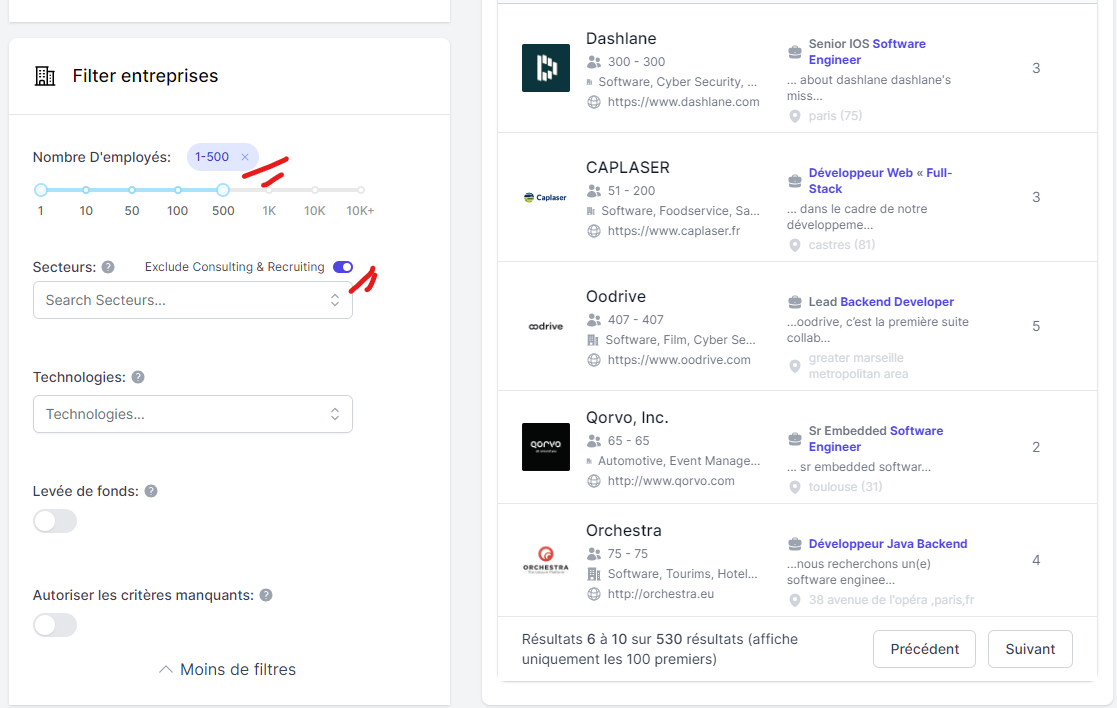Click the 10K point on employee slider
Image resolution: width=1117 pixels, height=708 pixels.
click(315, 190)
